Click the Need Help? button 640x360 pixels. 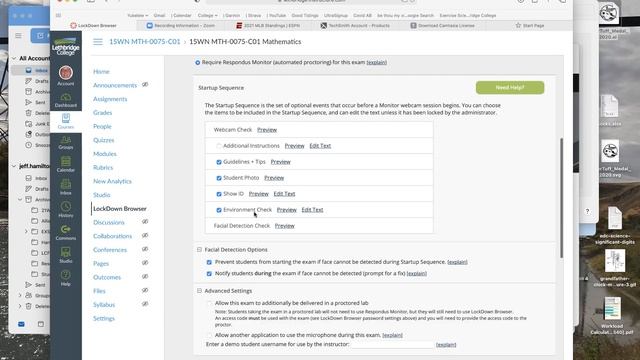point(510,87)
